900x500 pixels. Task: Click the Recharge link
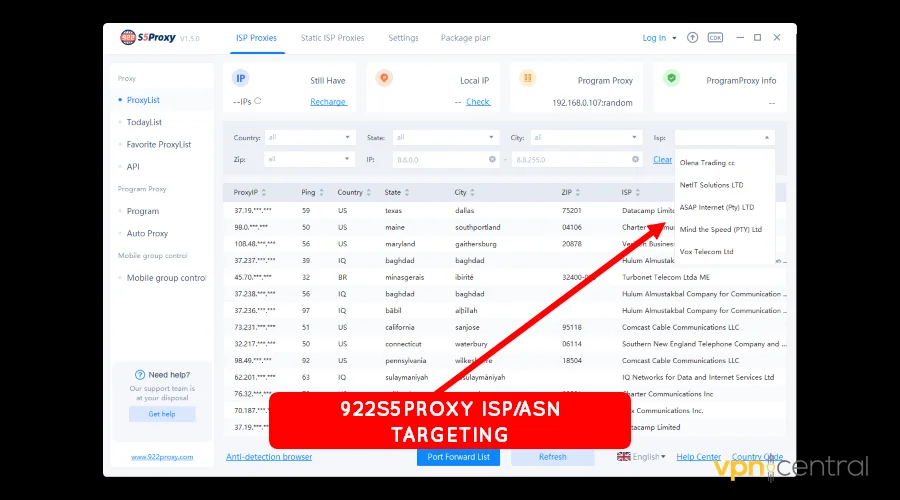pyautogui.click(x=328, y=102)
